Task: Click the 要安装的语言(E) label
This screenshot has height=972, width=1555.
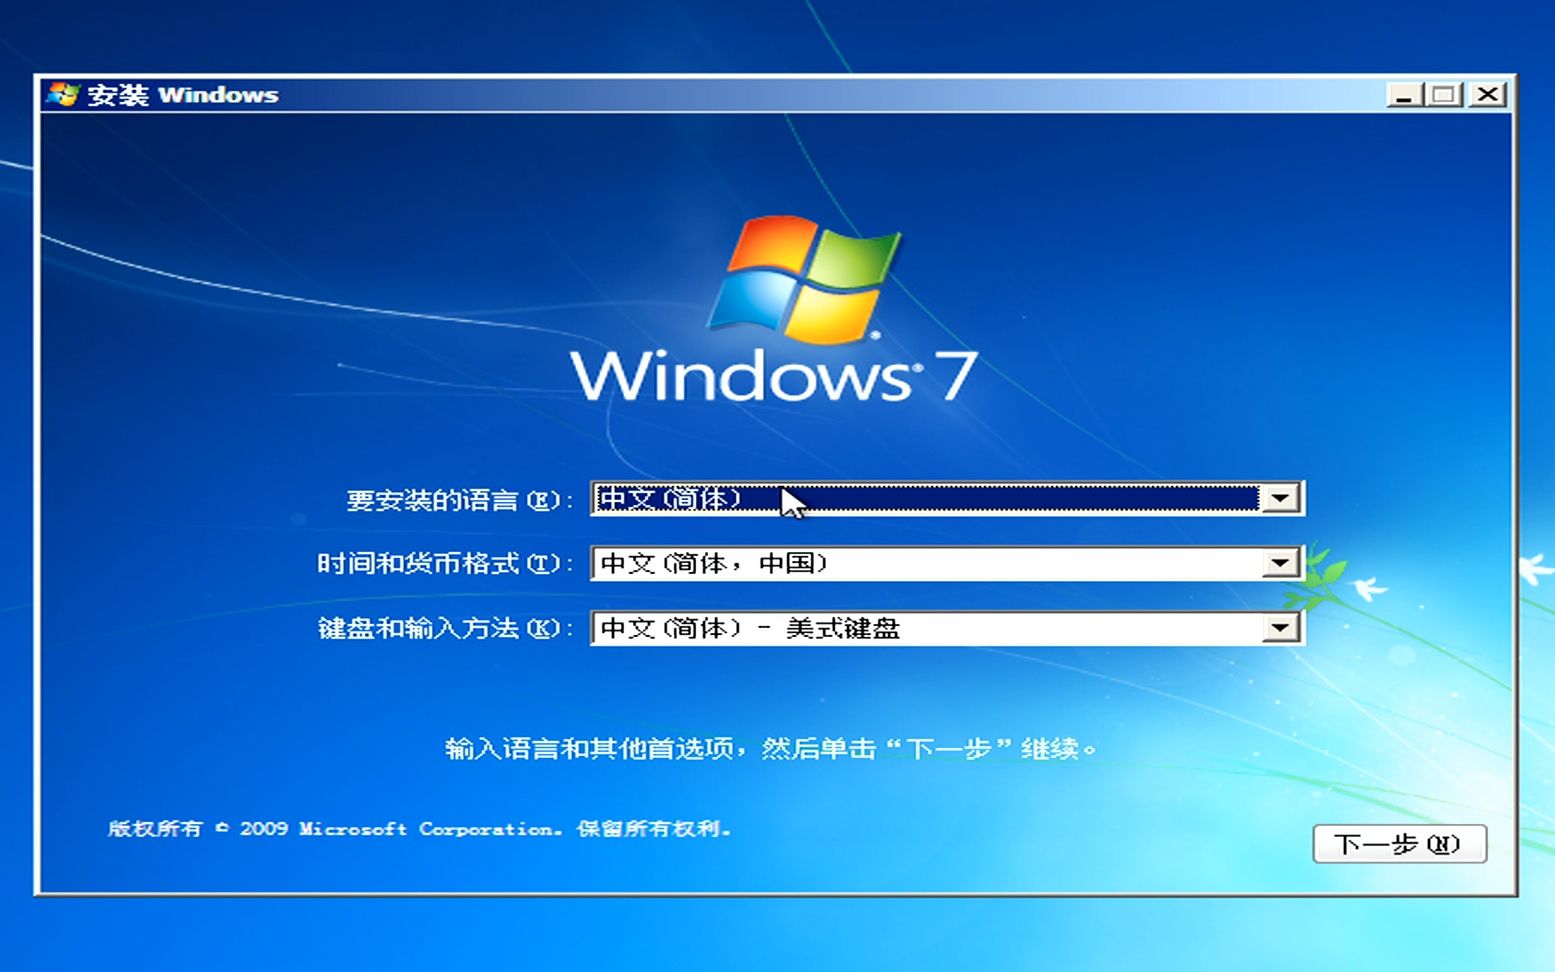Action: pos(460,499)
